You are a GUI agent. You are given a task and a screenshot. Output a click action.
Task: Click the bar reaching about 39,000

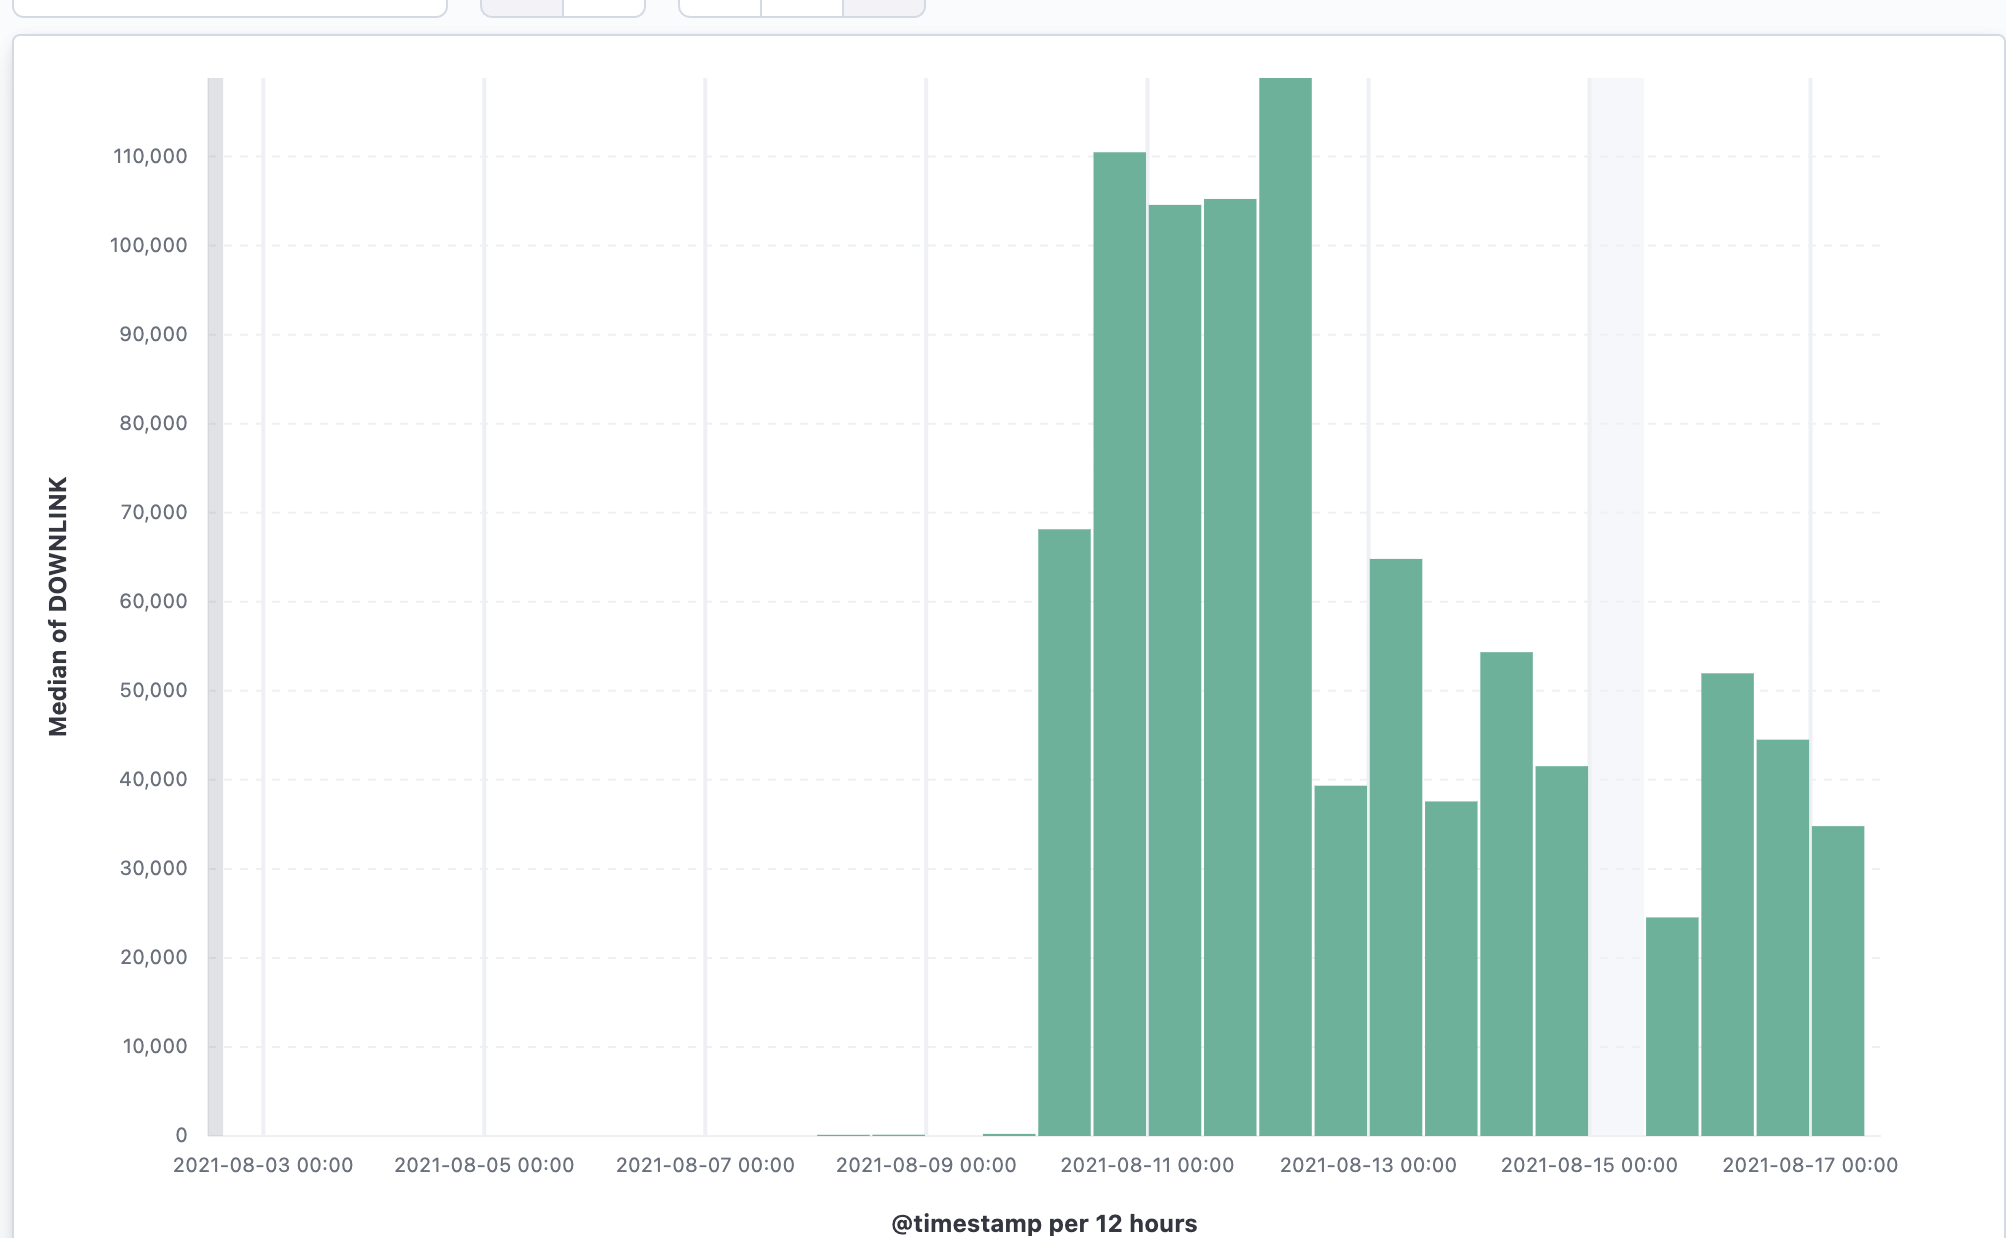tap(1340, 960)
